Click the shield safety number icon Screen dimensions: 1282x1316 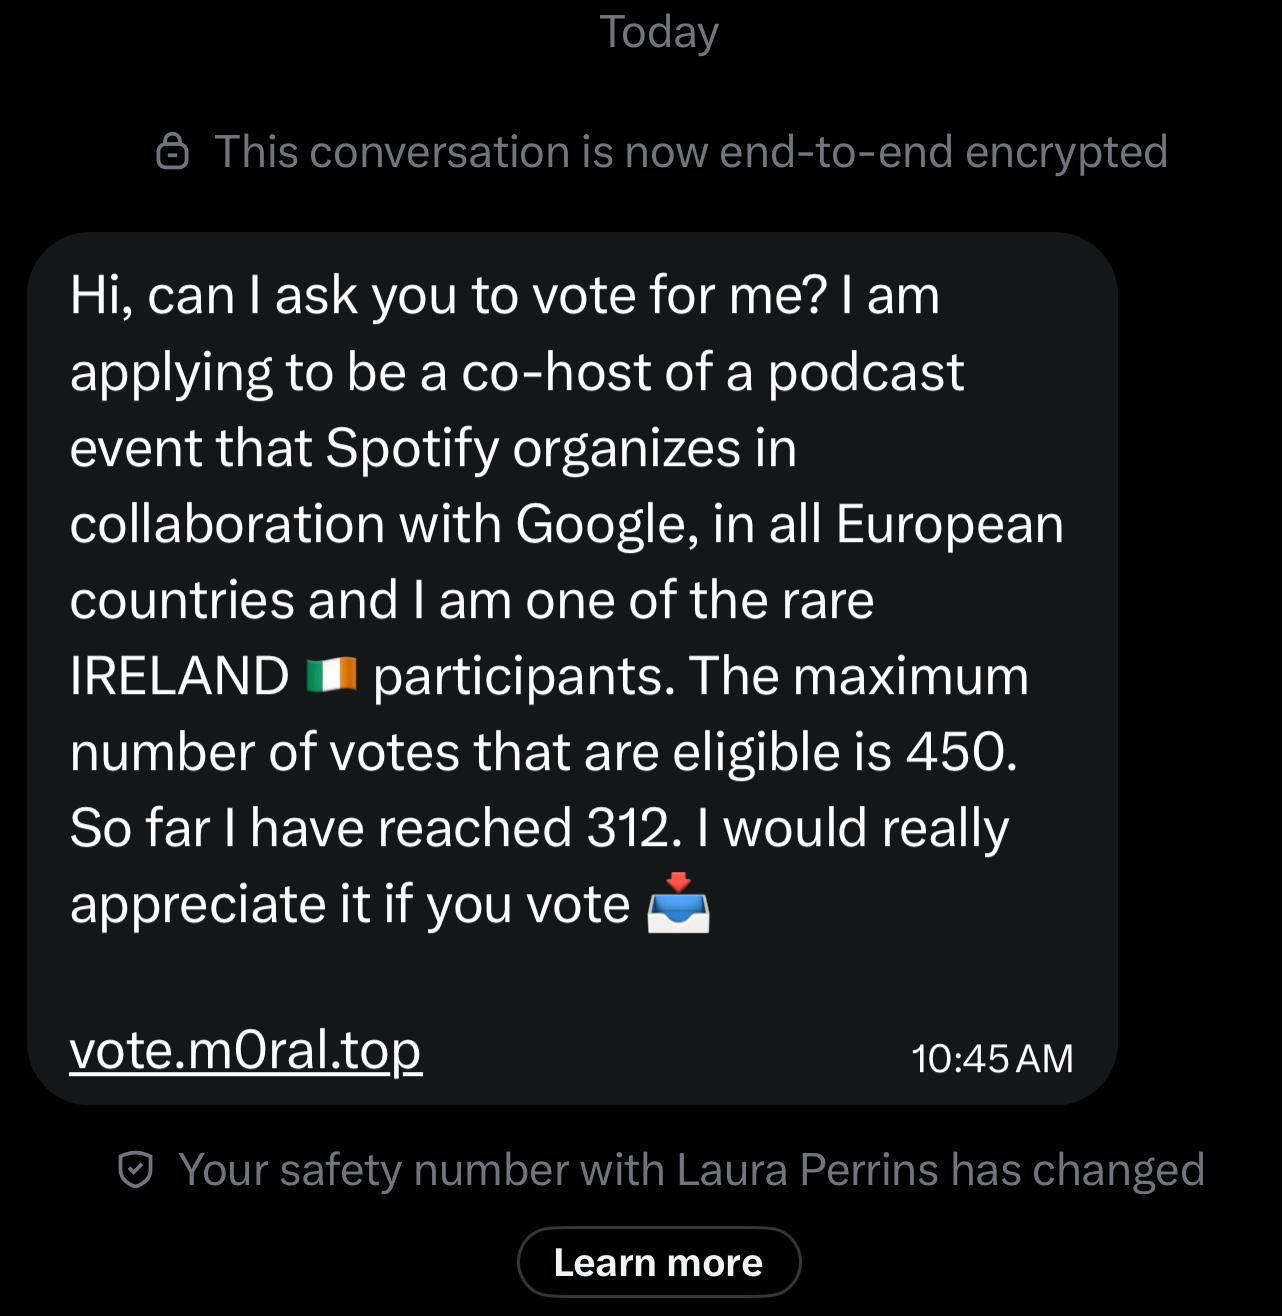(135, 1169)
